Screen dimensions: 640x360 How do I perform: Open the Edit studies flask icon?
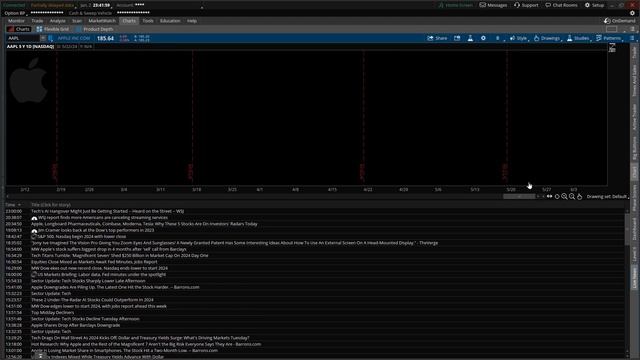point(470,38)
